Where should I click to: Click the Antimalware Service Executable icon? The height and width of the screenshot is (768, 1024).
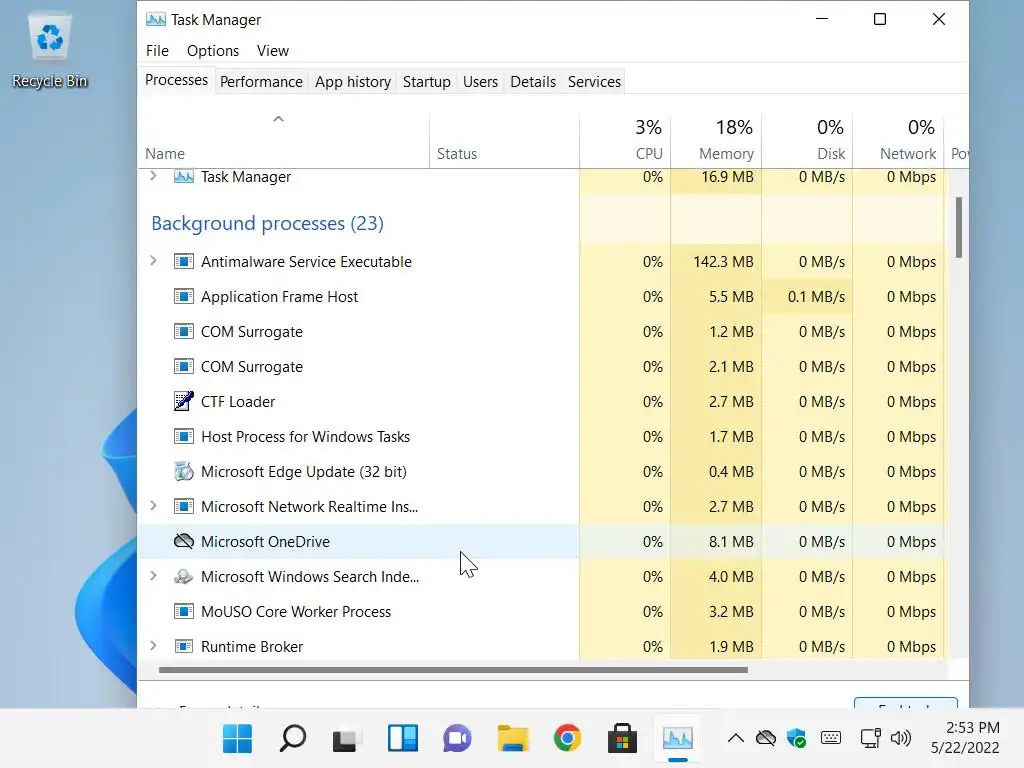click(x=184, y=261)
